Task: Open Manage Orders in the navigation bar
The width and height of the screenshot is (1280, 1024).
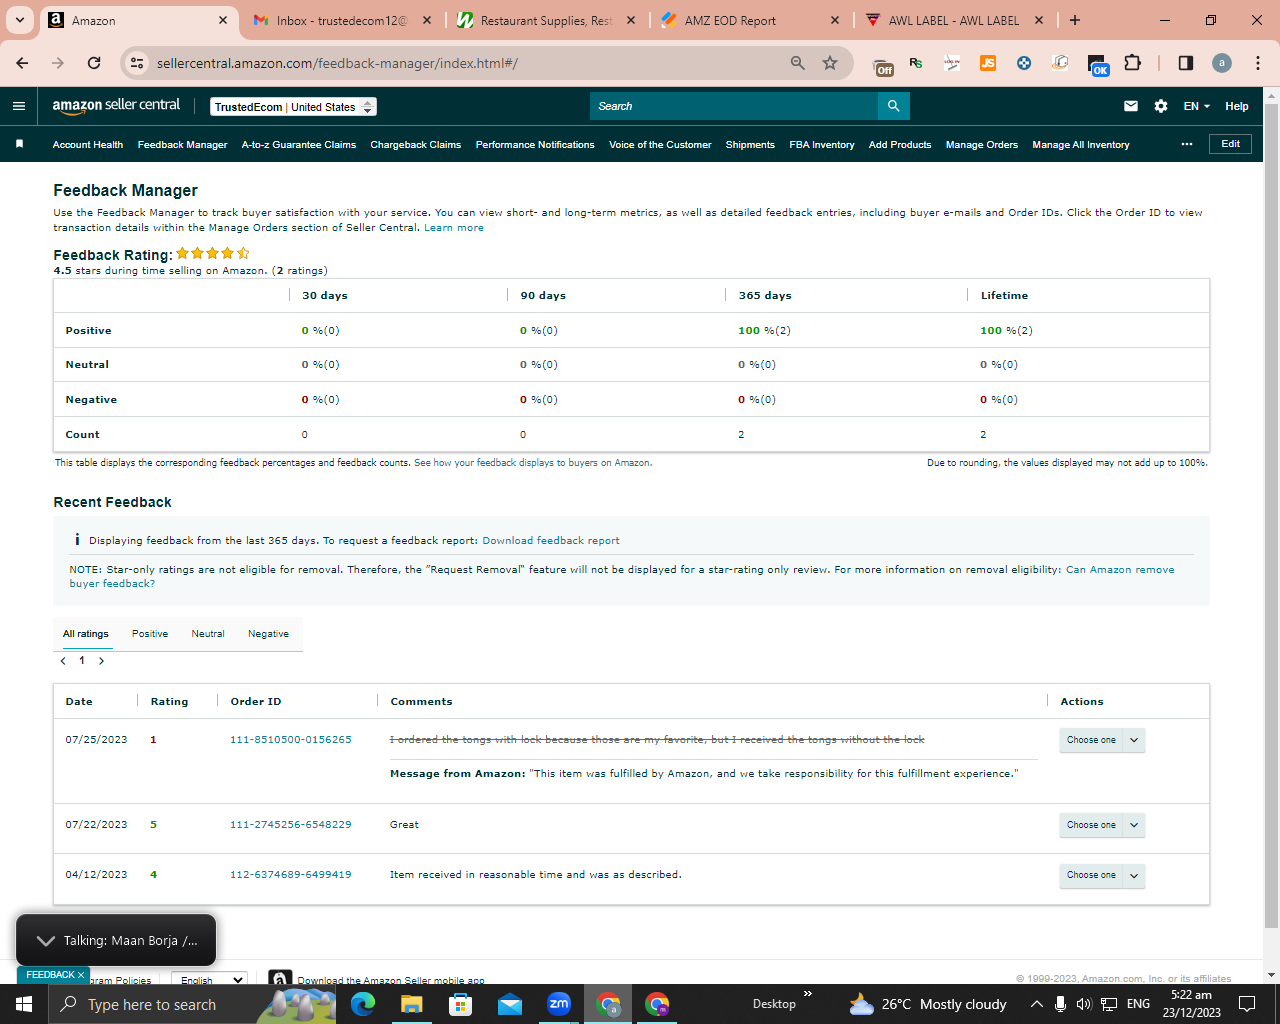Action: pos(982,145)
